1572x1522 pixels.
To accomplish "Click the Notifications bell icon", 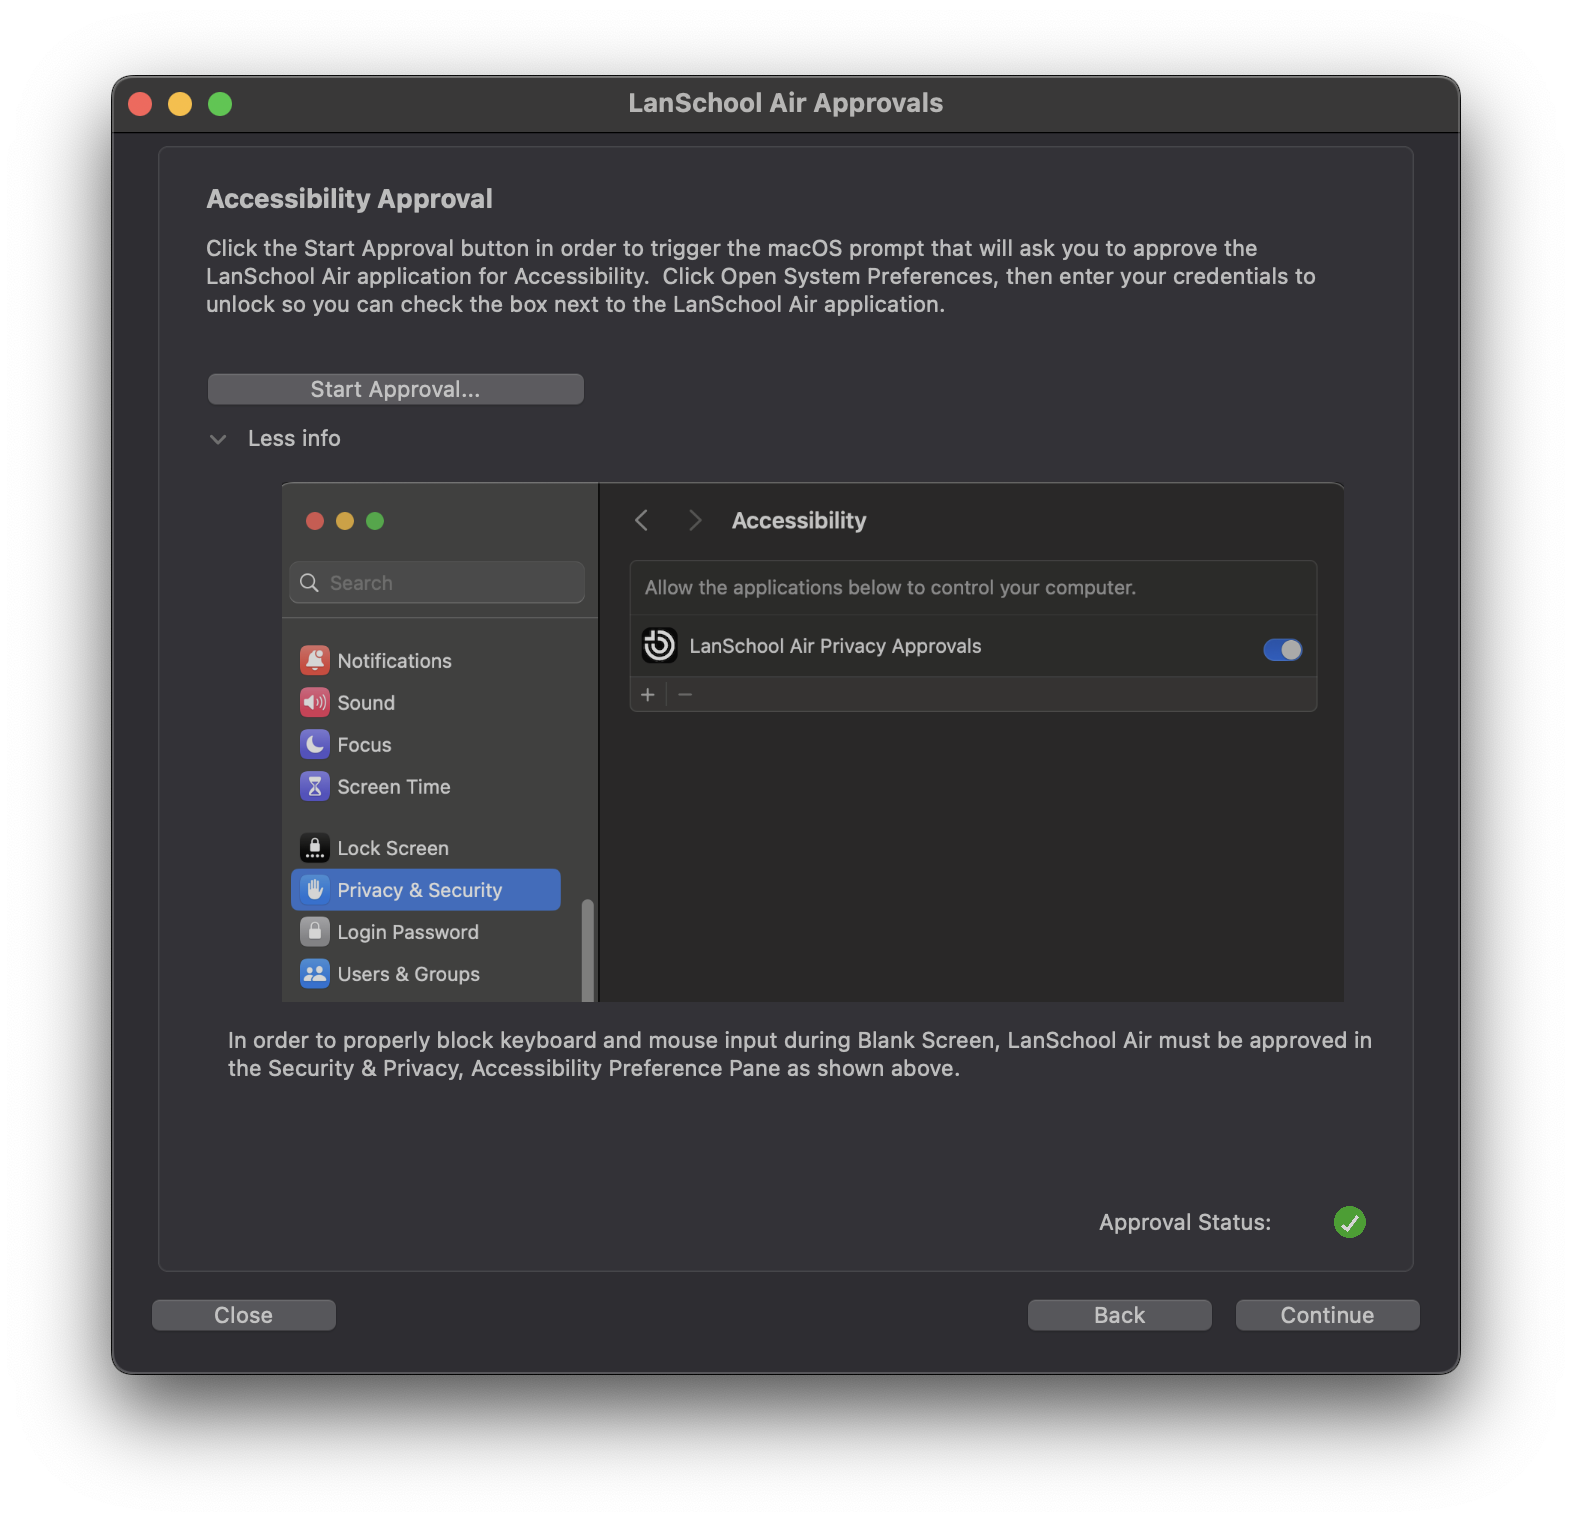I will click(x=315, y=660).
